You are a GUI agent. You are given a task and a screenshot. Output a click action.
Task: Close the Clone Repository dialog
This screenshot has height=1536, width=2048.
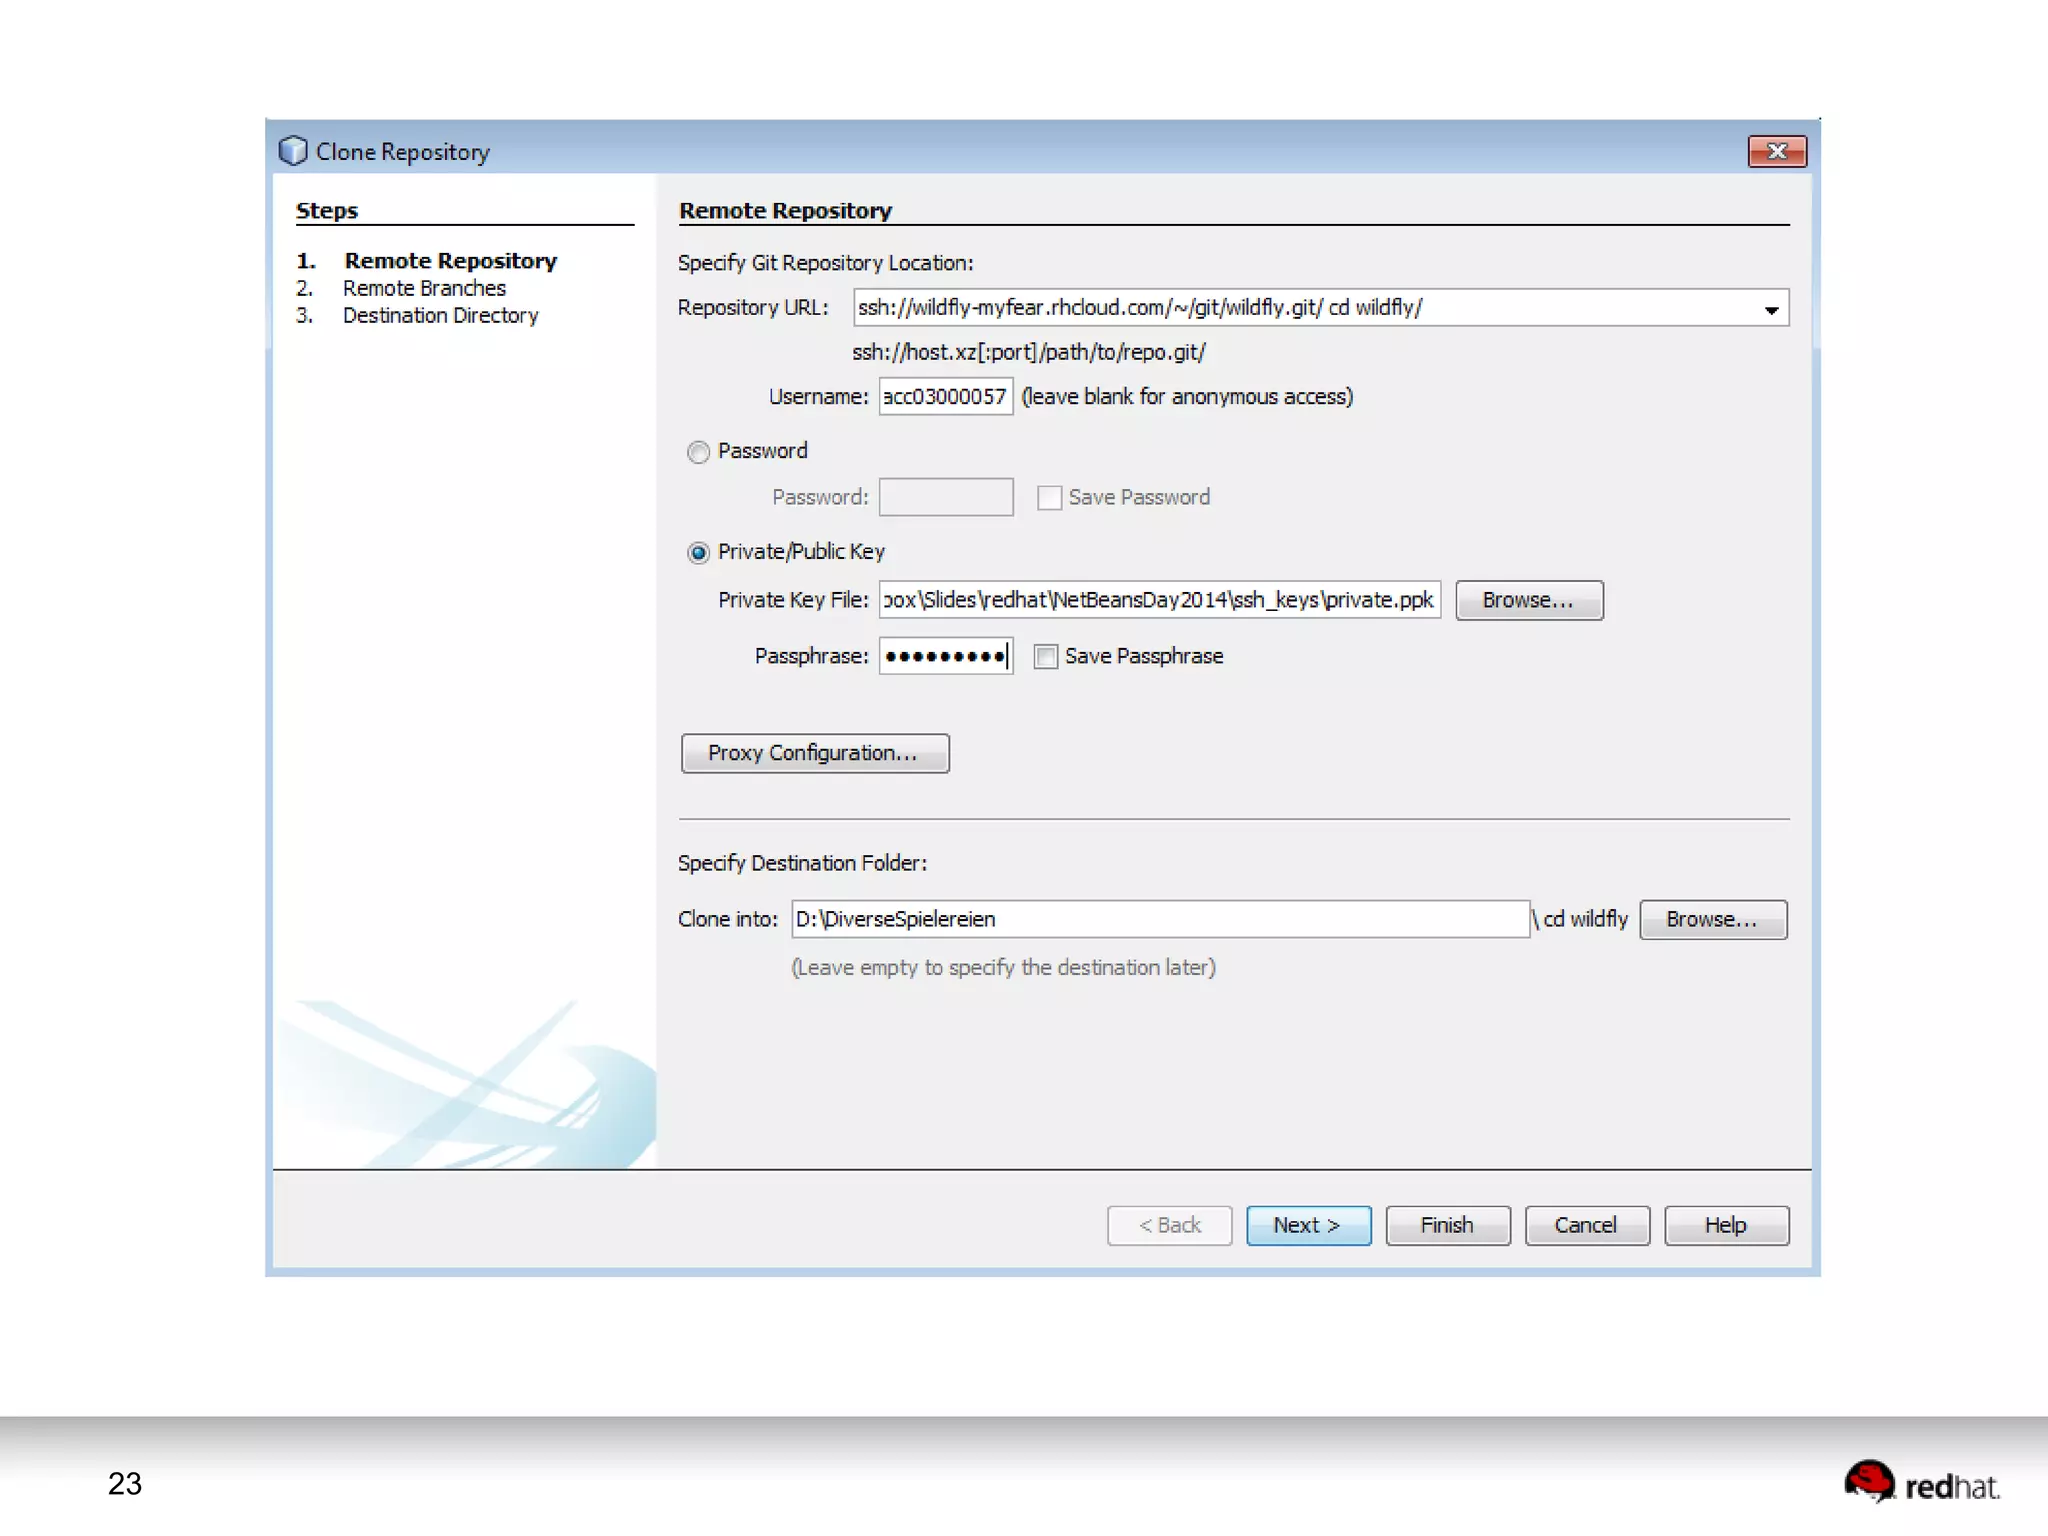pyautogui.click(x=1776, y=151)
